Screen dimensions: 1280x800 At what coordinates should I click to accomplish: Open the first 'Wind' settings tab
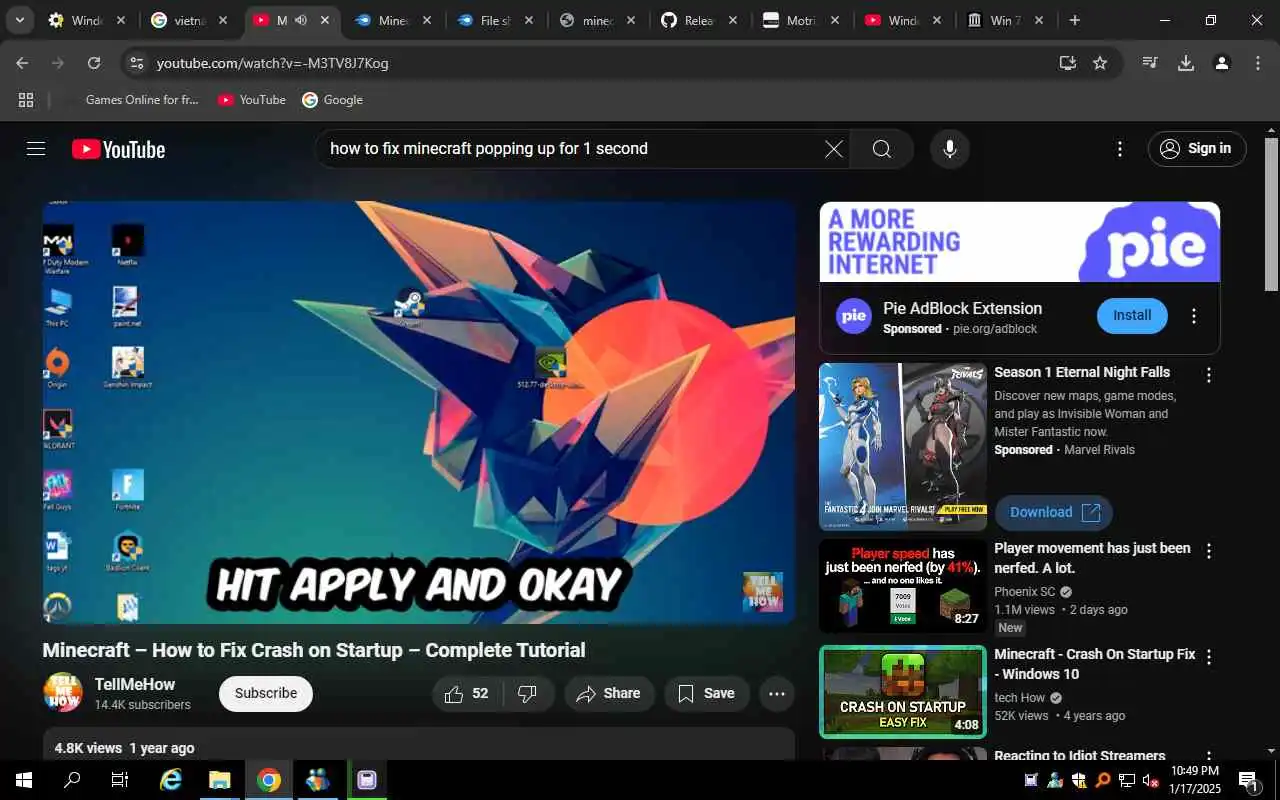pyautogui.click(x=86, y=20)
